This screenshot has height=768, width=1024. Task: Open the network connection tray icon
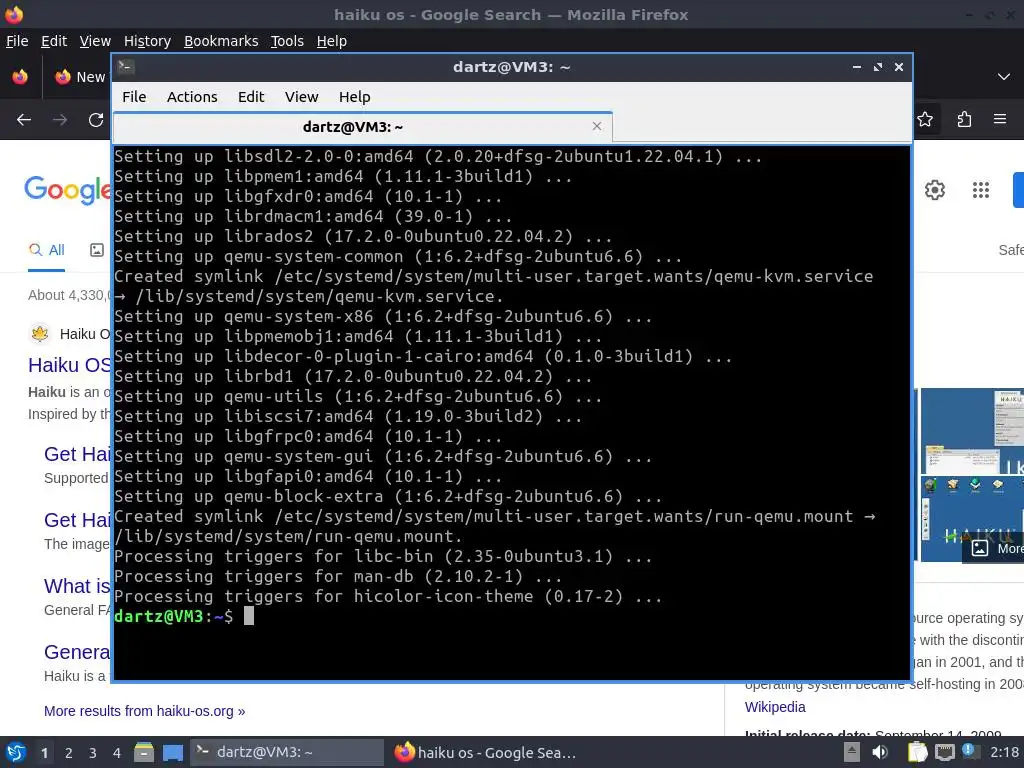[x=944, y=753]
